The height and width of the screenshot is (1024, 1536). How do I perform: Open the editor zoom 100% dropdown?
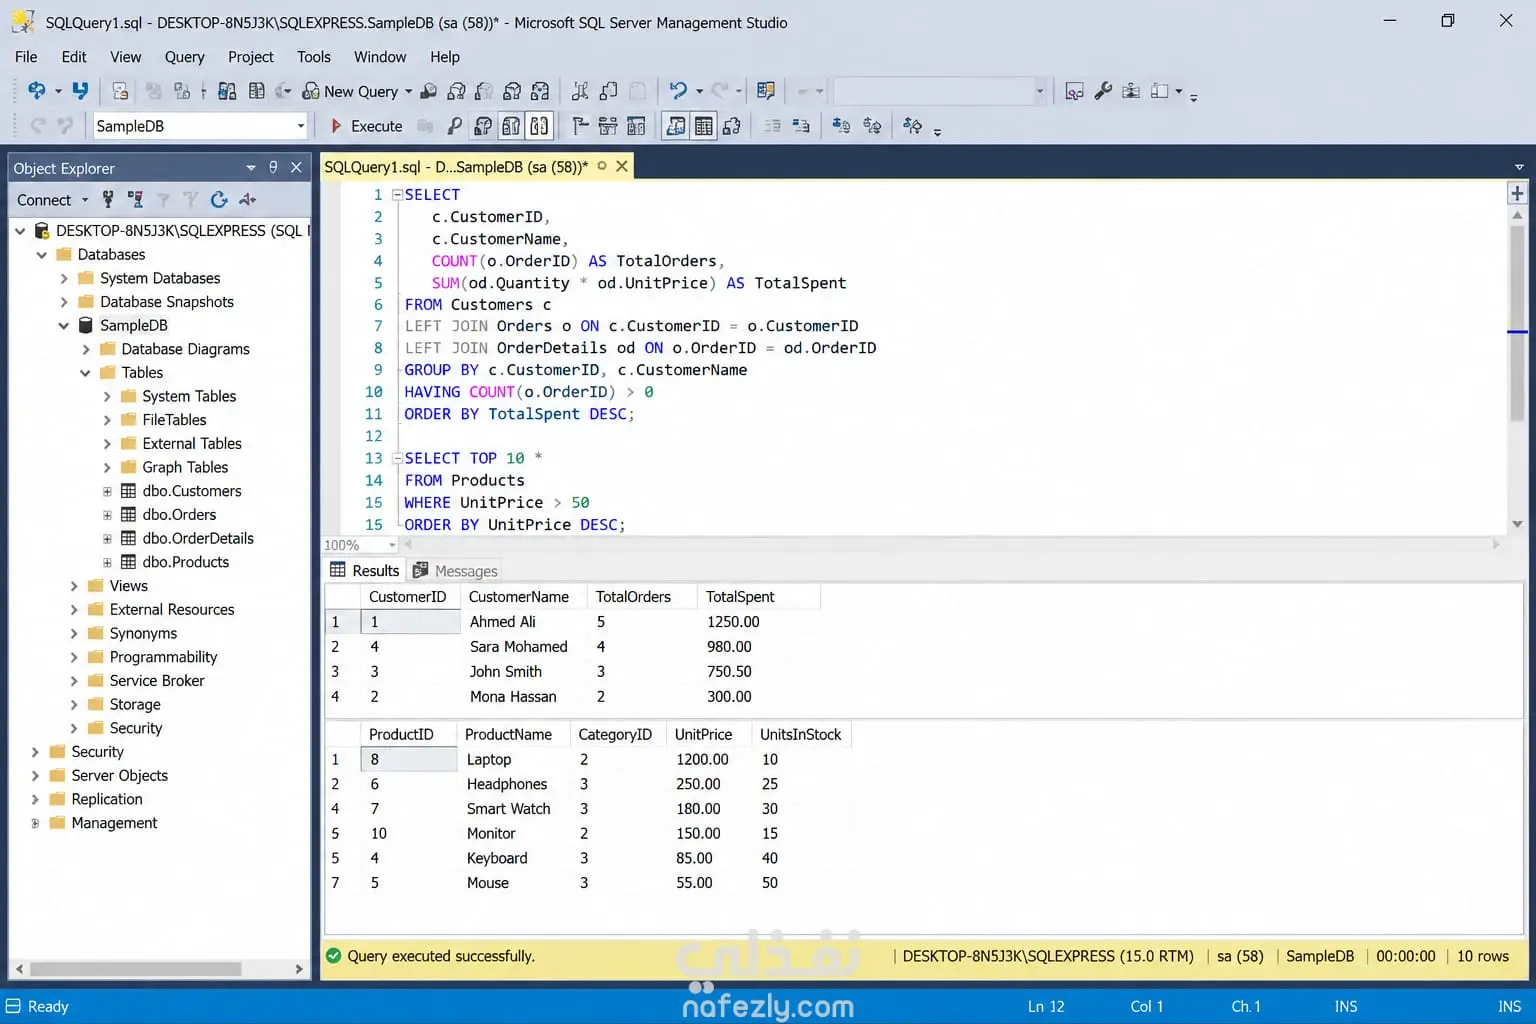[x=392, y=545]
